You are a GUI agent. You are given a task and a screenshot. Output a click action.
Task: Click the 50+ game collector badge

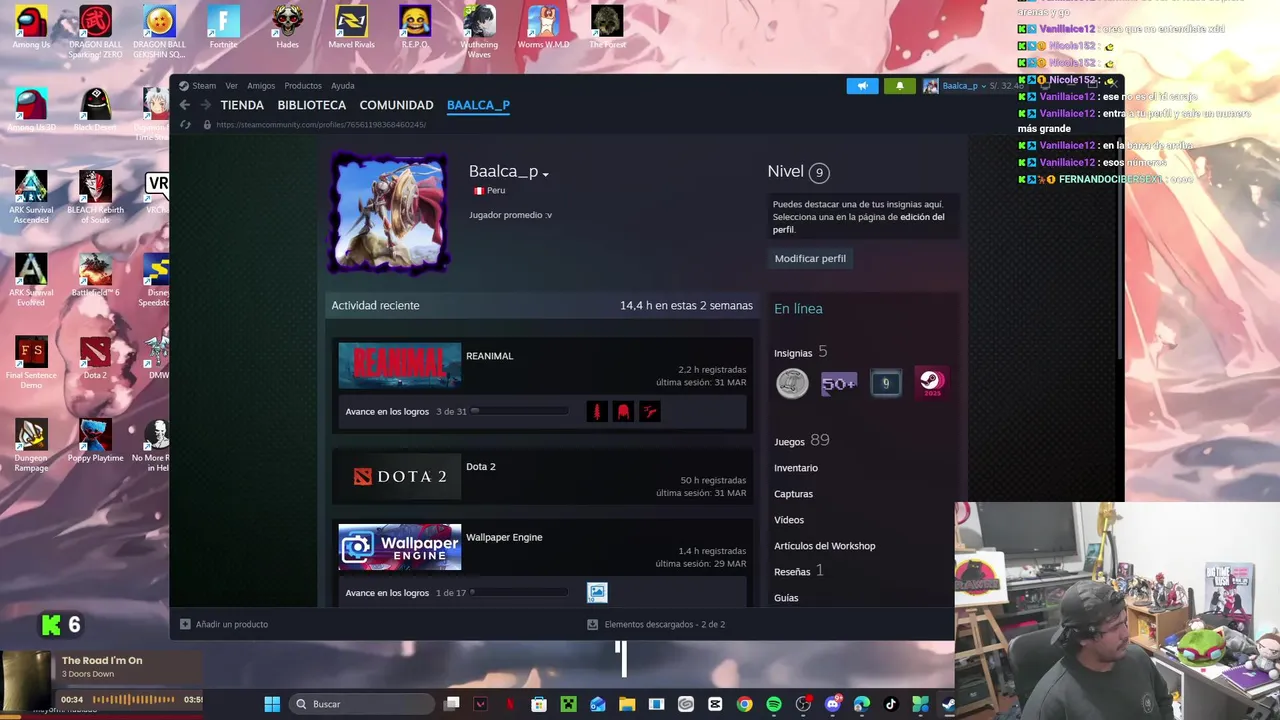click(839, 383)
